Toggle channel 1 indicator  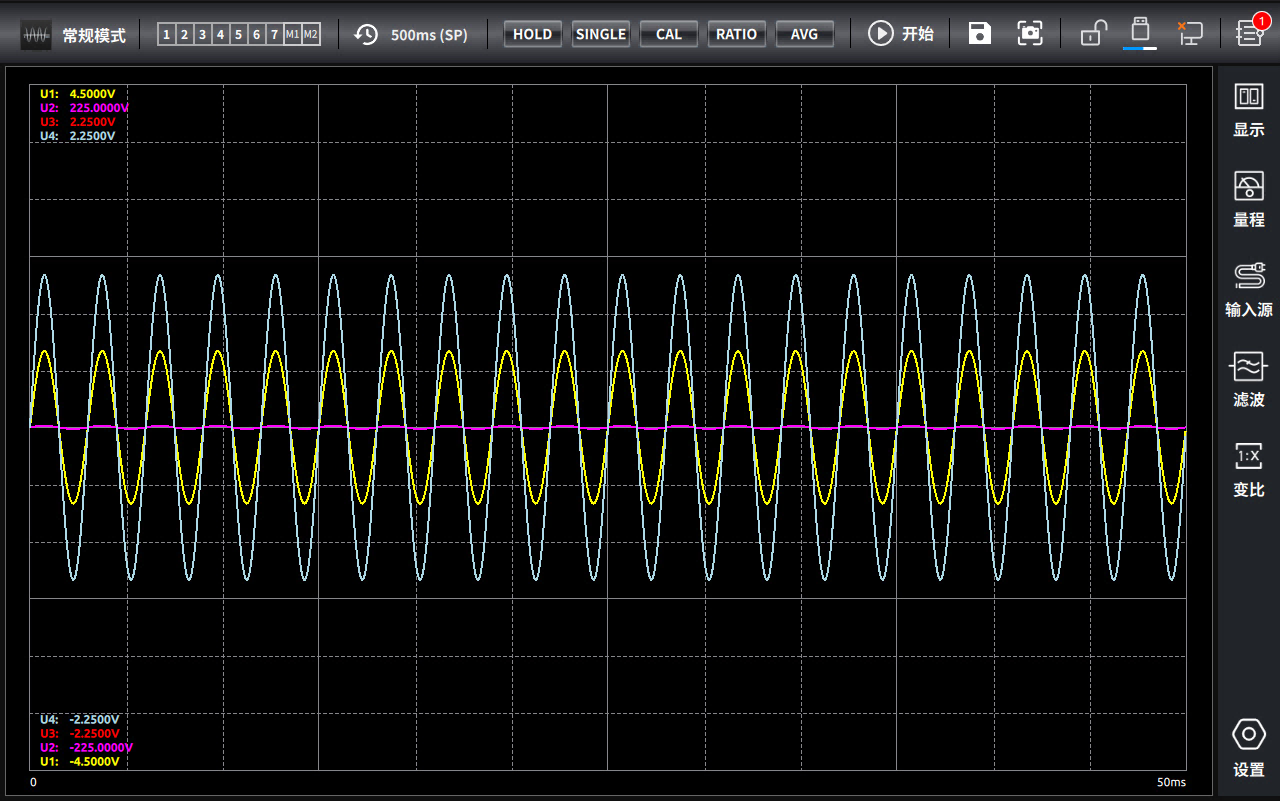point(166,35)
